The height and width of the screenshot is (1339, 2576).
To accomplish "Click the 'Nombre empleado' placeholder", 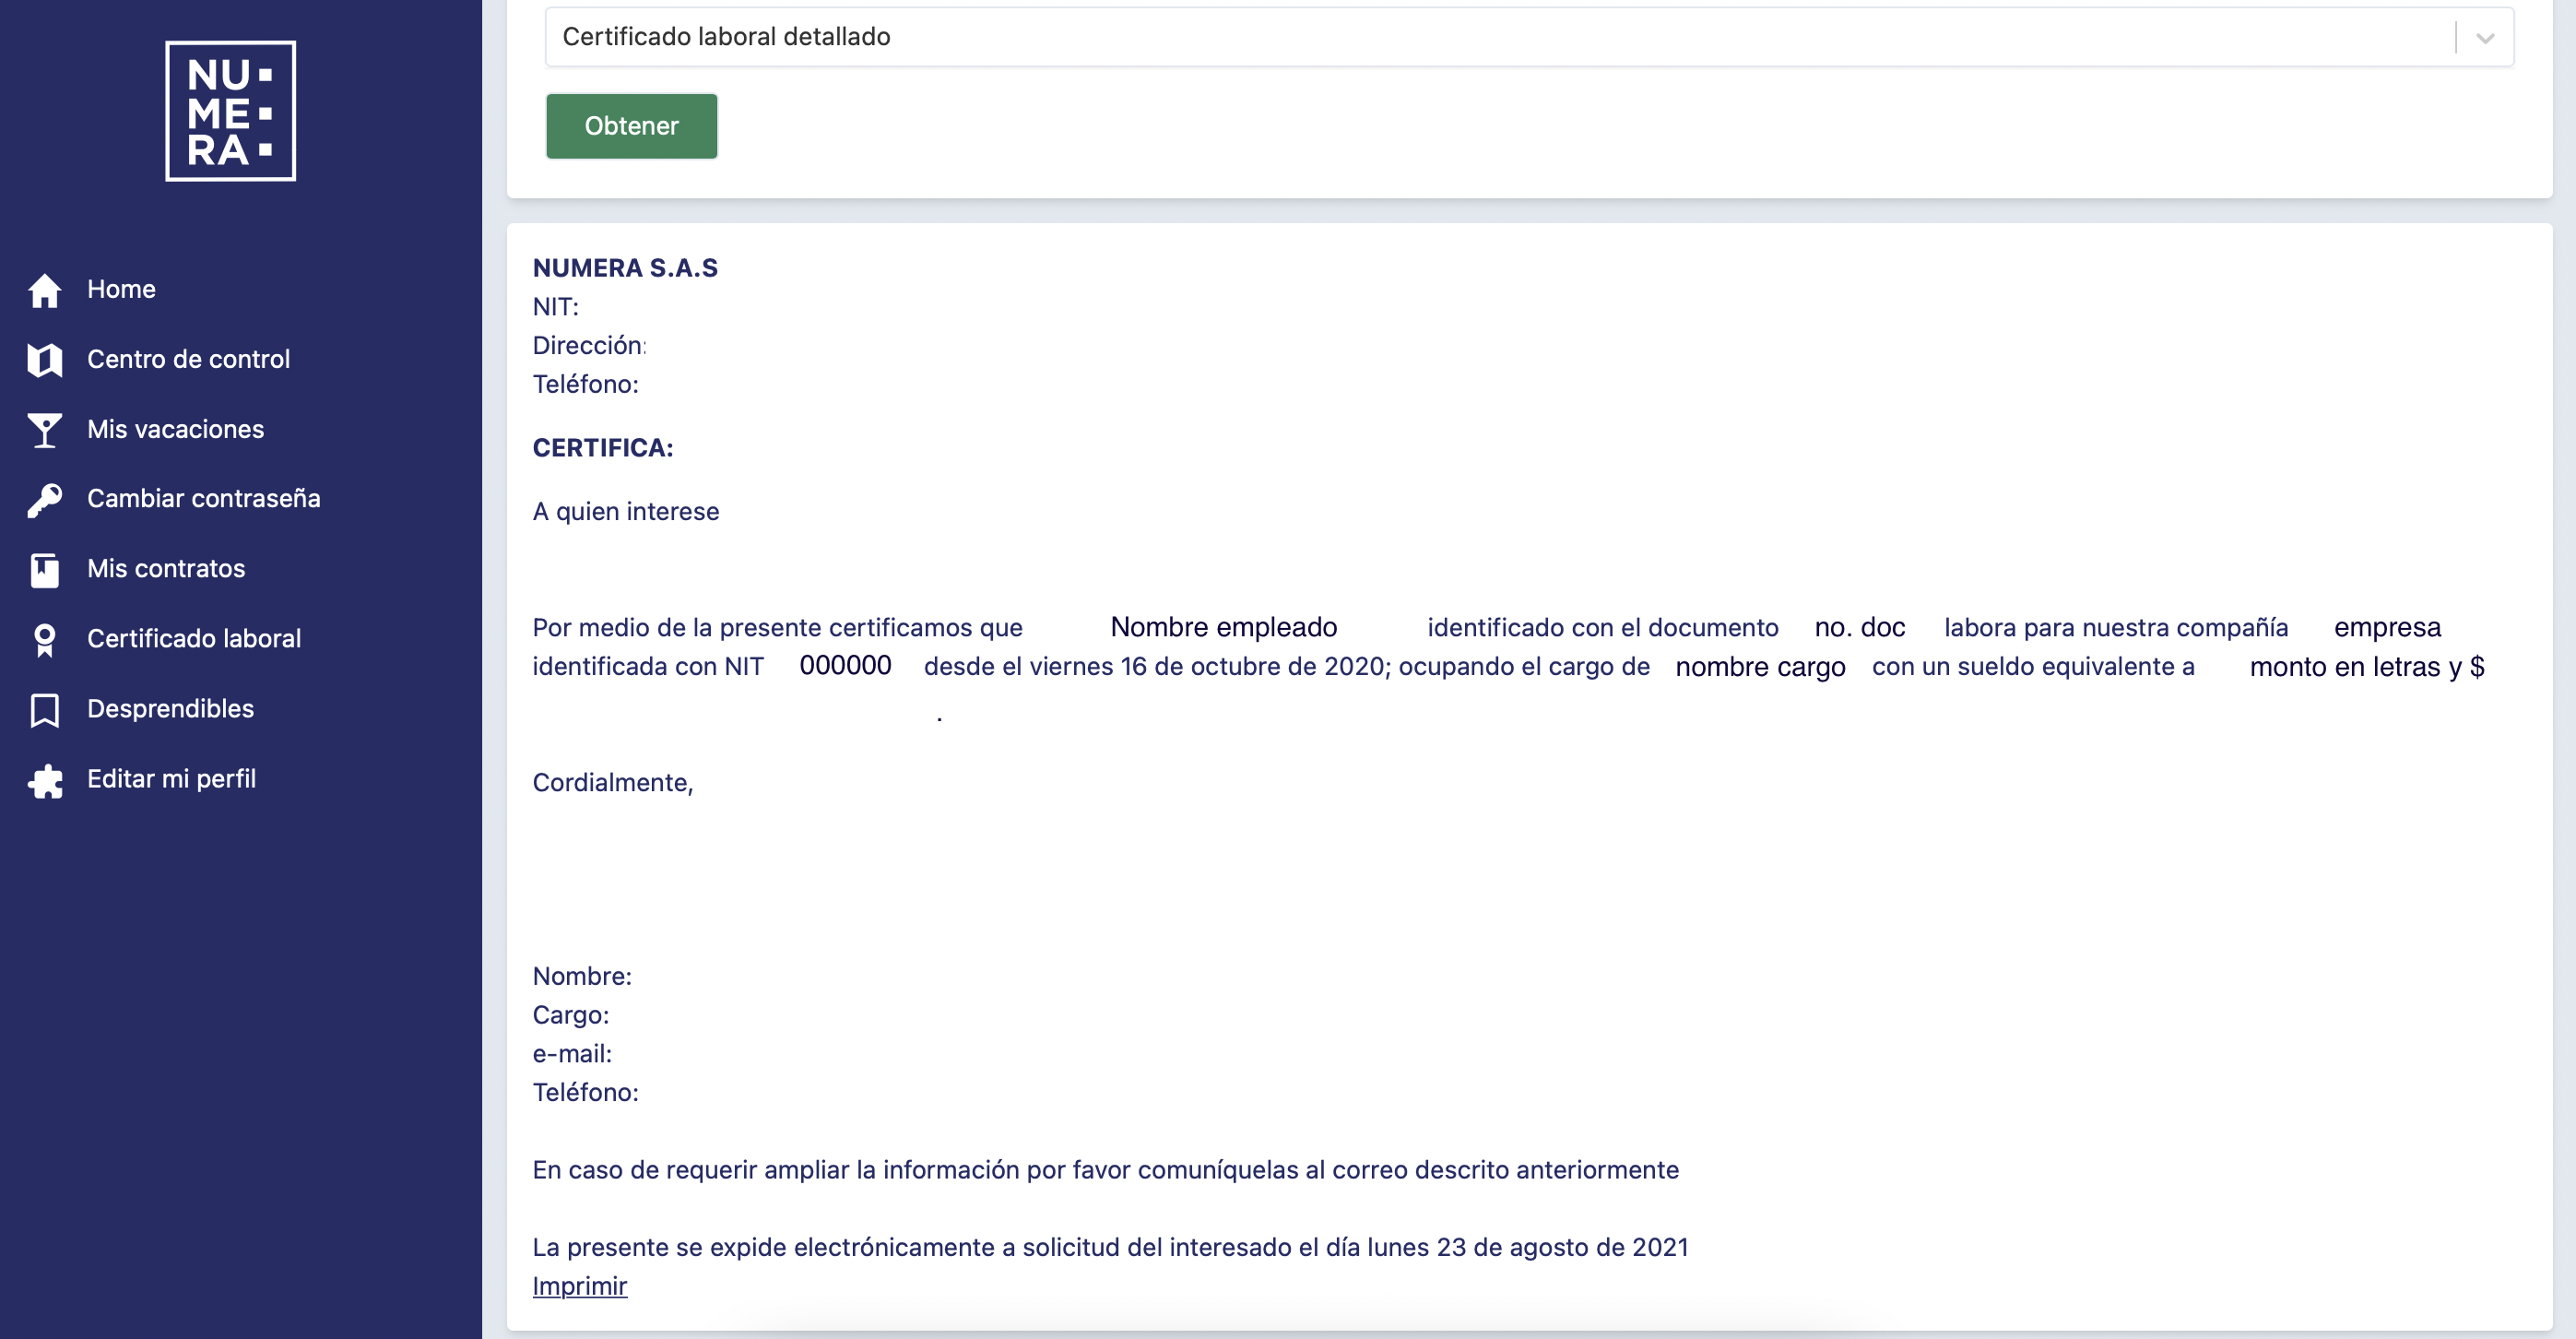I will click(x=1223, y=627).
